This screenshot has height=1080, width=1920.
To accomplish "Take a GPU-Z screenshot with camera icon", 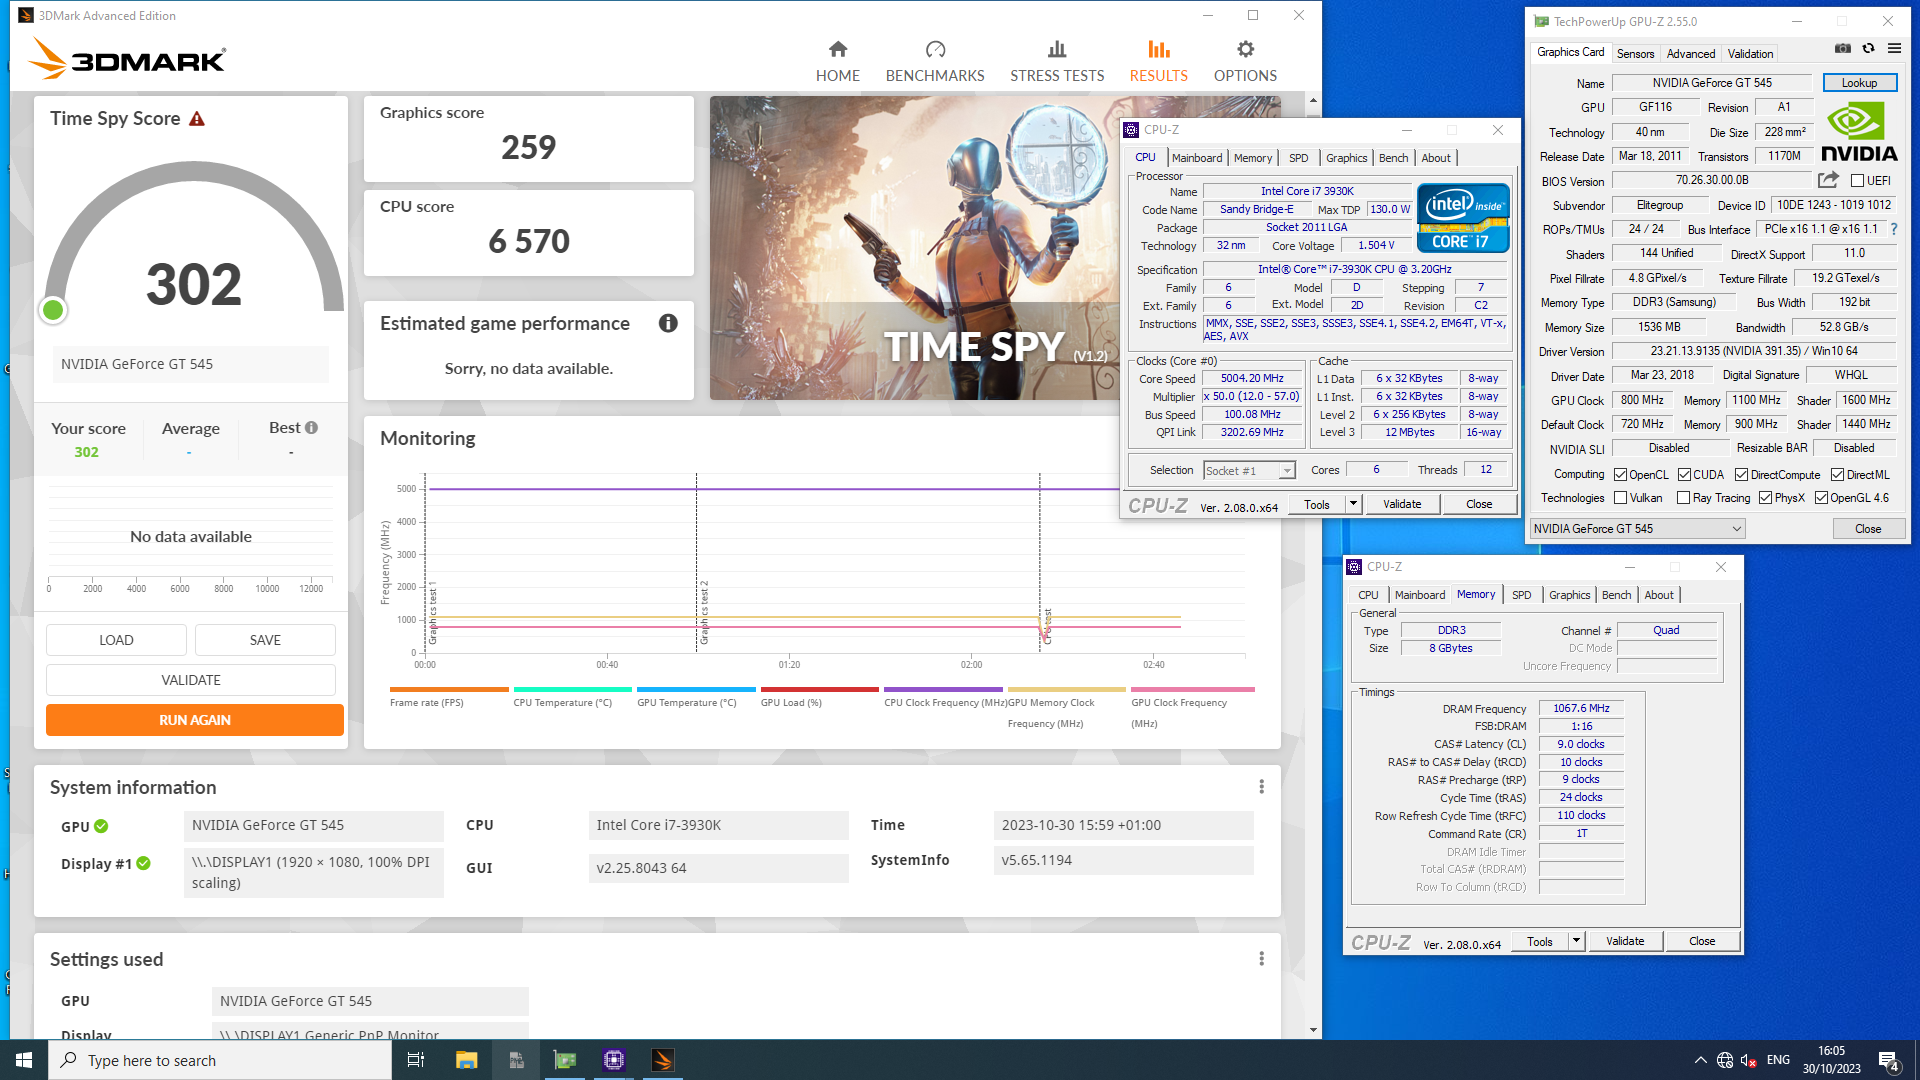I will tap(1843, 48).
